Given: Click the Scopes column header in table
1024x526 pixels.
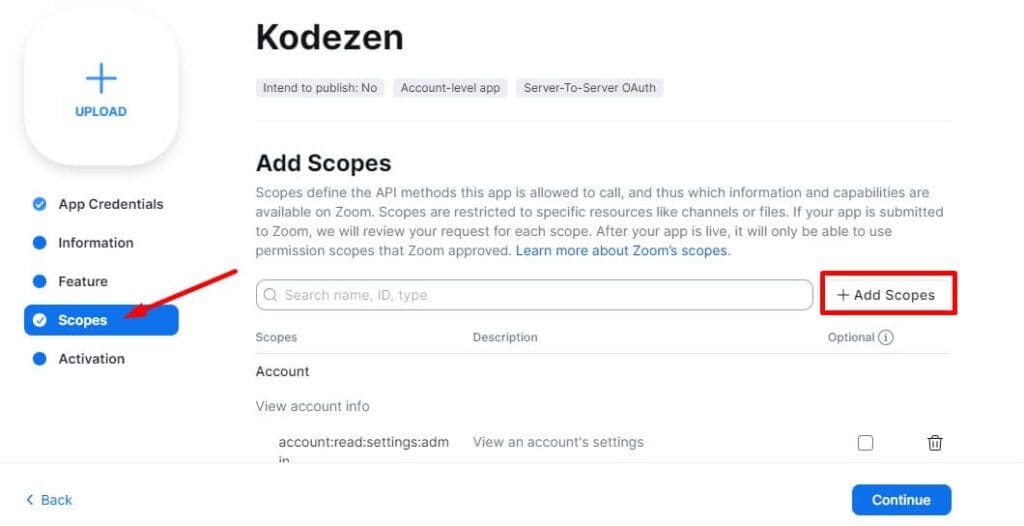Looking at the screenshot, I should pos(276,338).
